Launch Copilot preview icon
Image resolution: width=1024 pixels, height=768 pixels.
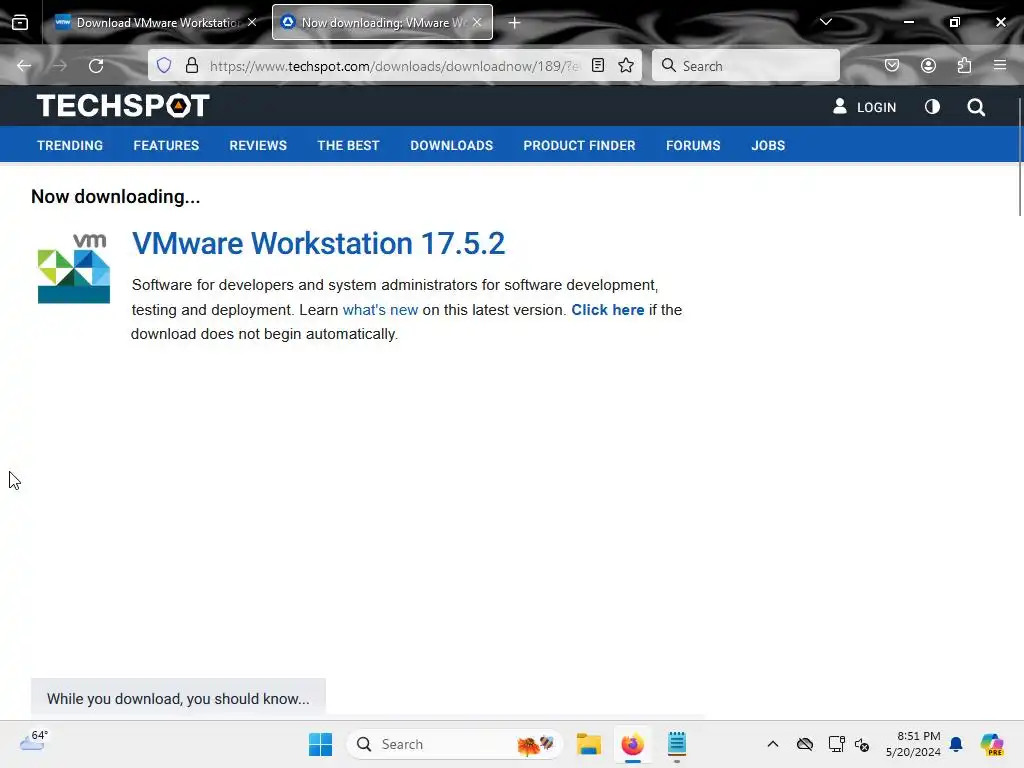tap(991, 744)
